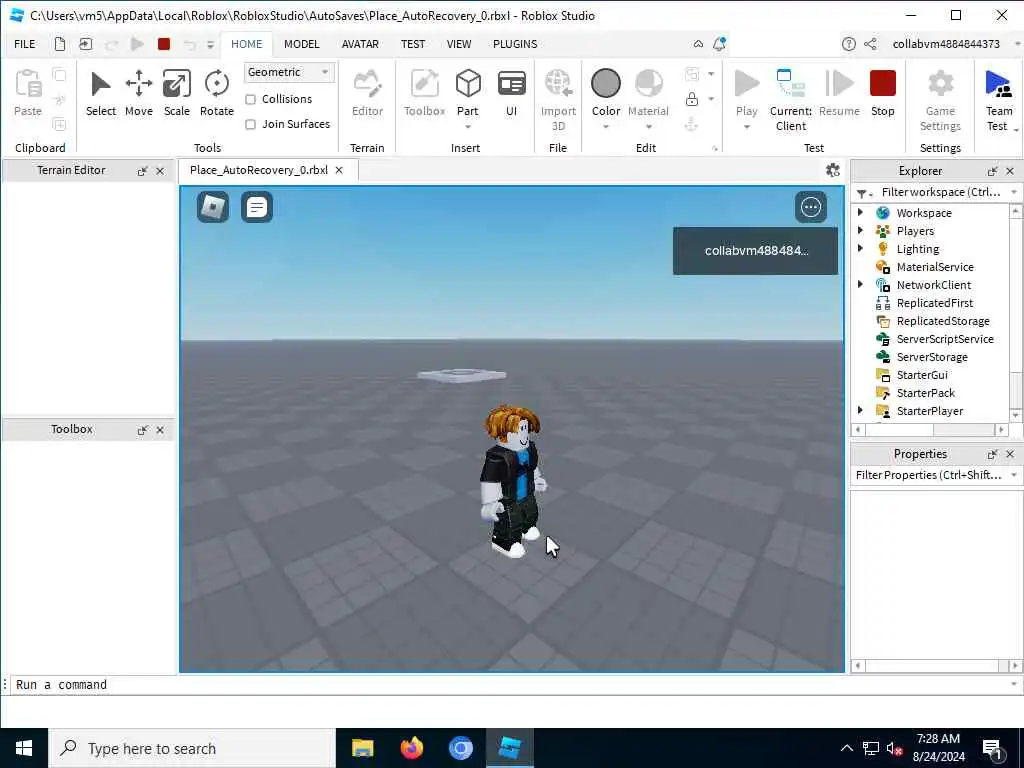Toggle the Collisions checkbox
Screen dimensions: 1024x768
(x=250, y=99)
